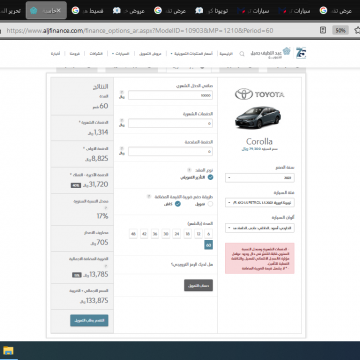Select the 36 month period

coord(155,234)
